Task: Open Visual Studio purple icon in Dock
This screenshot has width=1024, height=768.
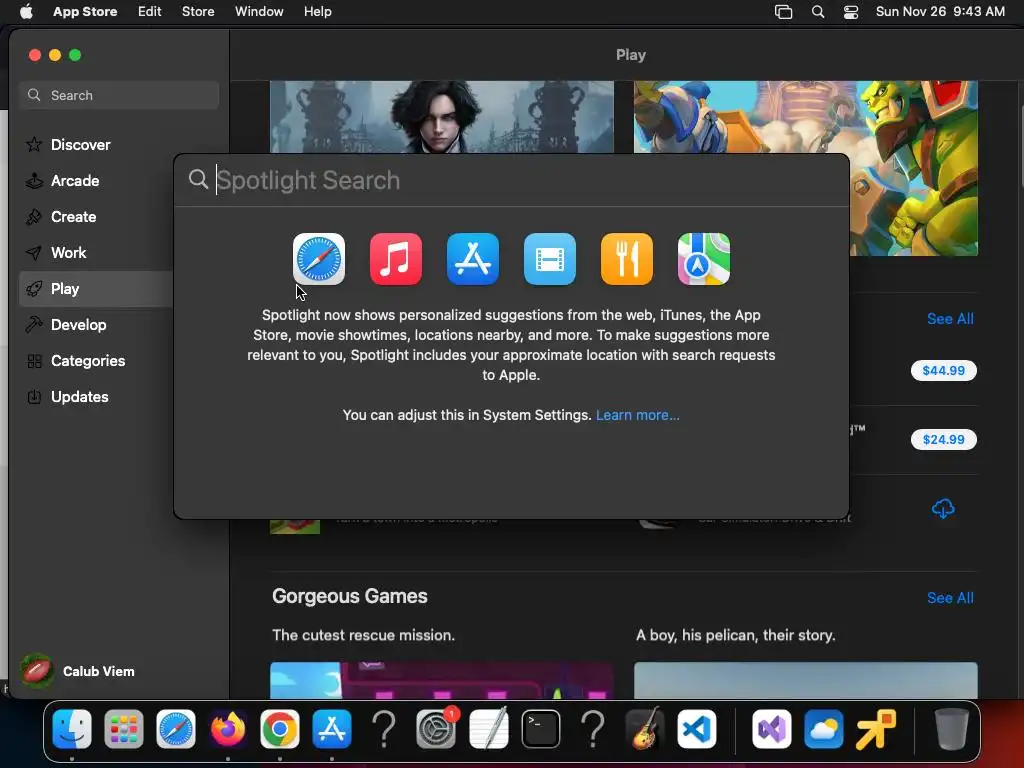Action: click(x=771, y=729)
